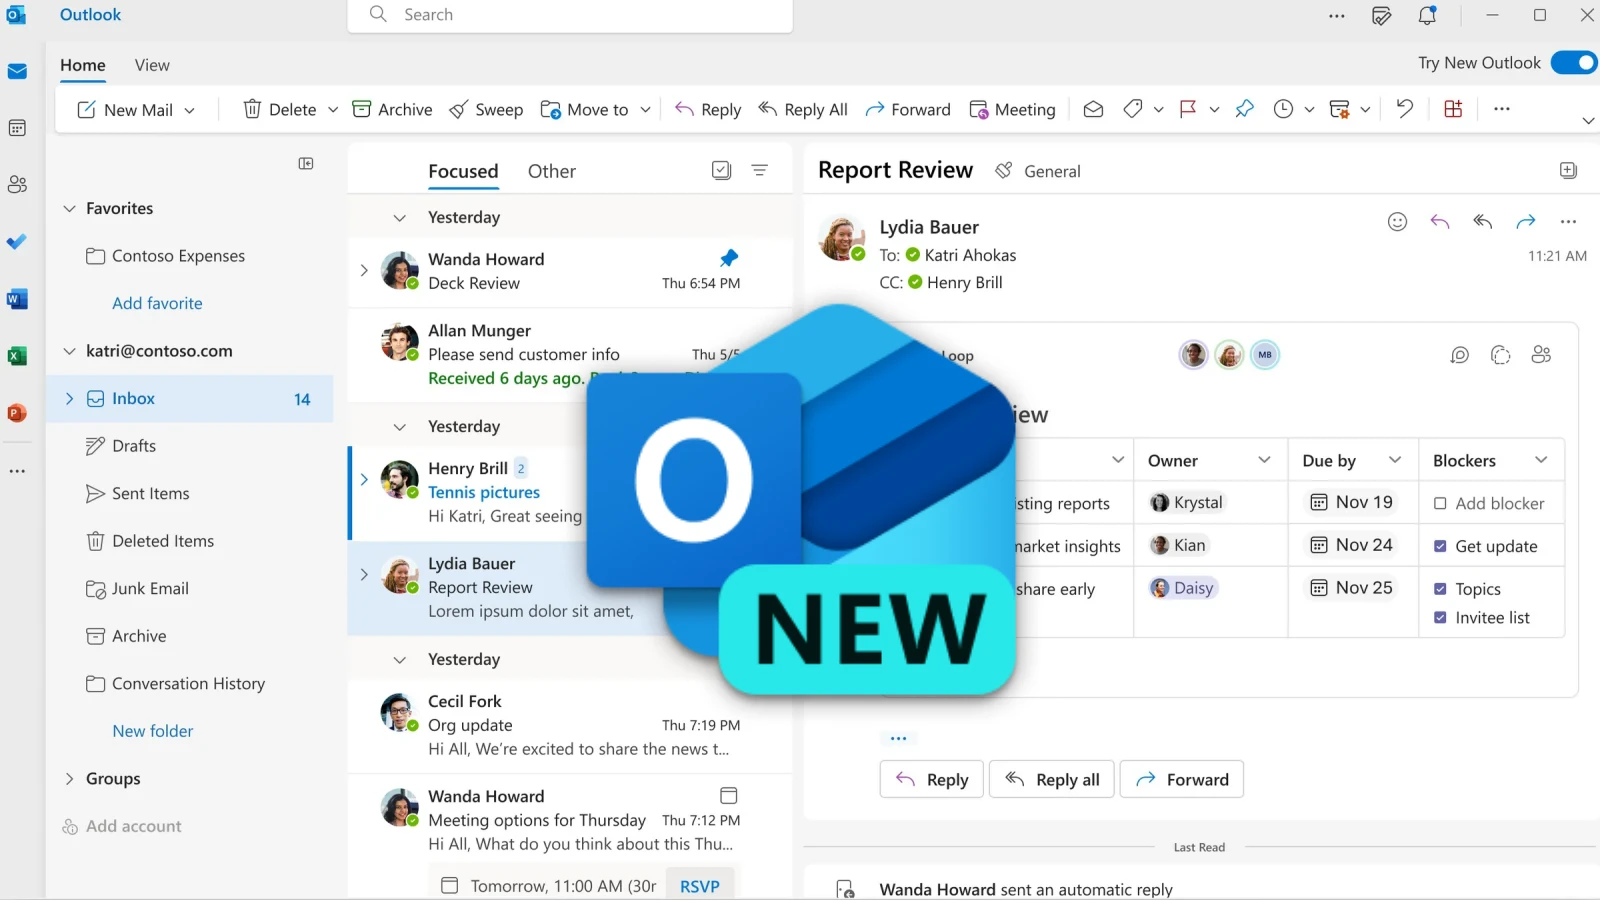
Task: Click the undo arrow icon
Action: pos(1405,109)
